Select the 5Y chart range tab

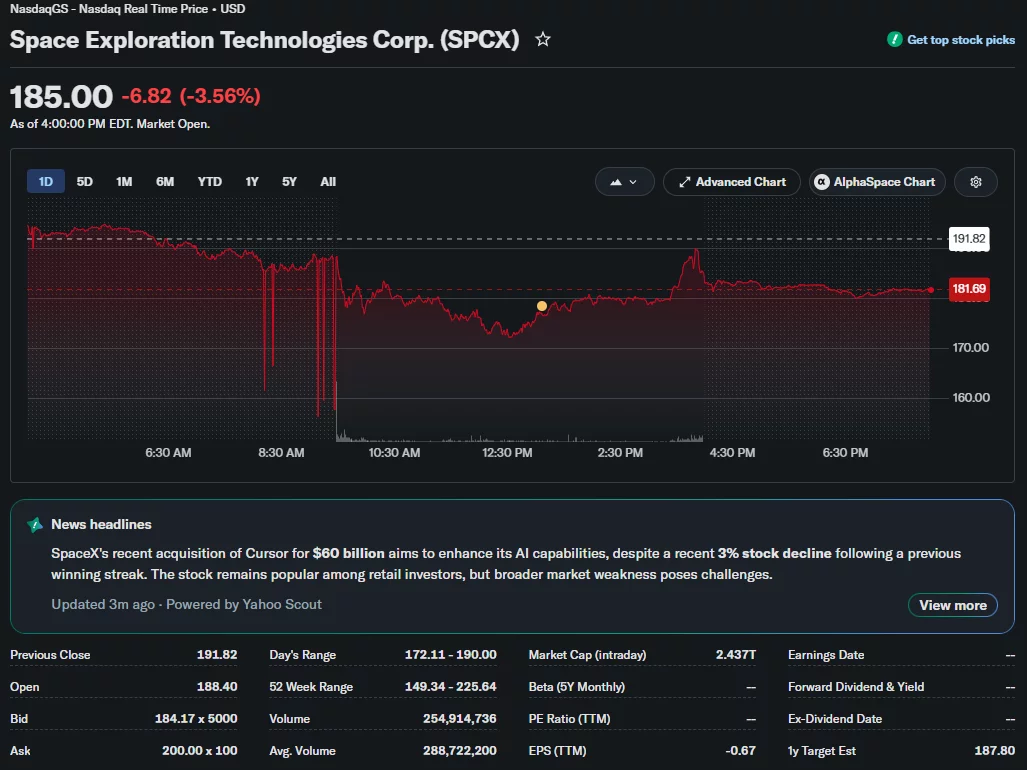point(289,181)
